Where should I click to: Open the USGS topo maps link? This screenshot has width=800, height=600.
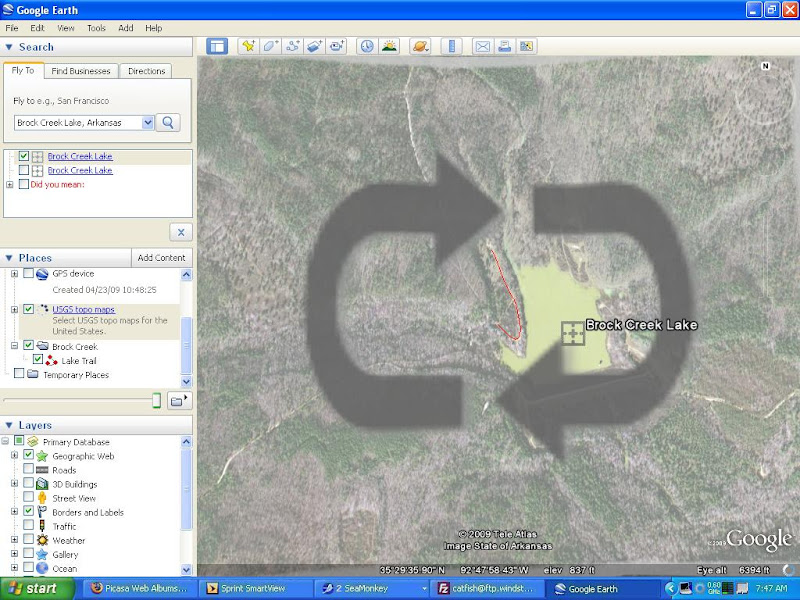point(83,309)
